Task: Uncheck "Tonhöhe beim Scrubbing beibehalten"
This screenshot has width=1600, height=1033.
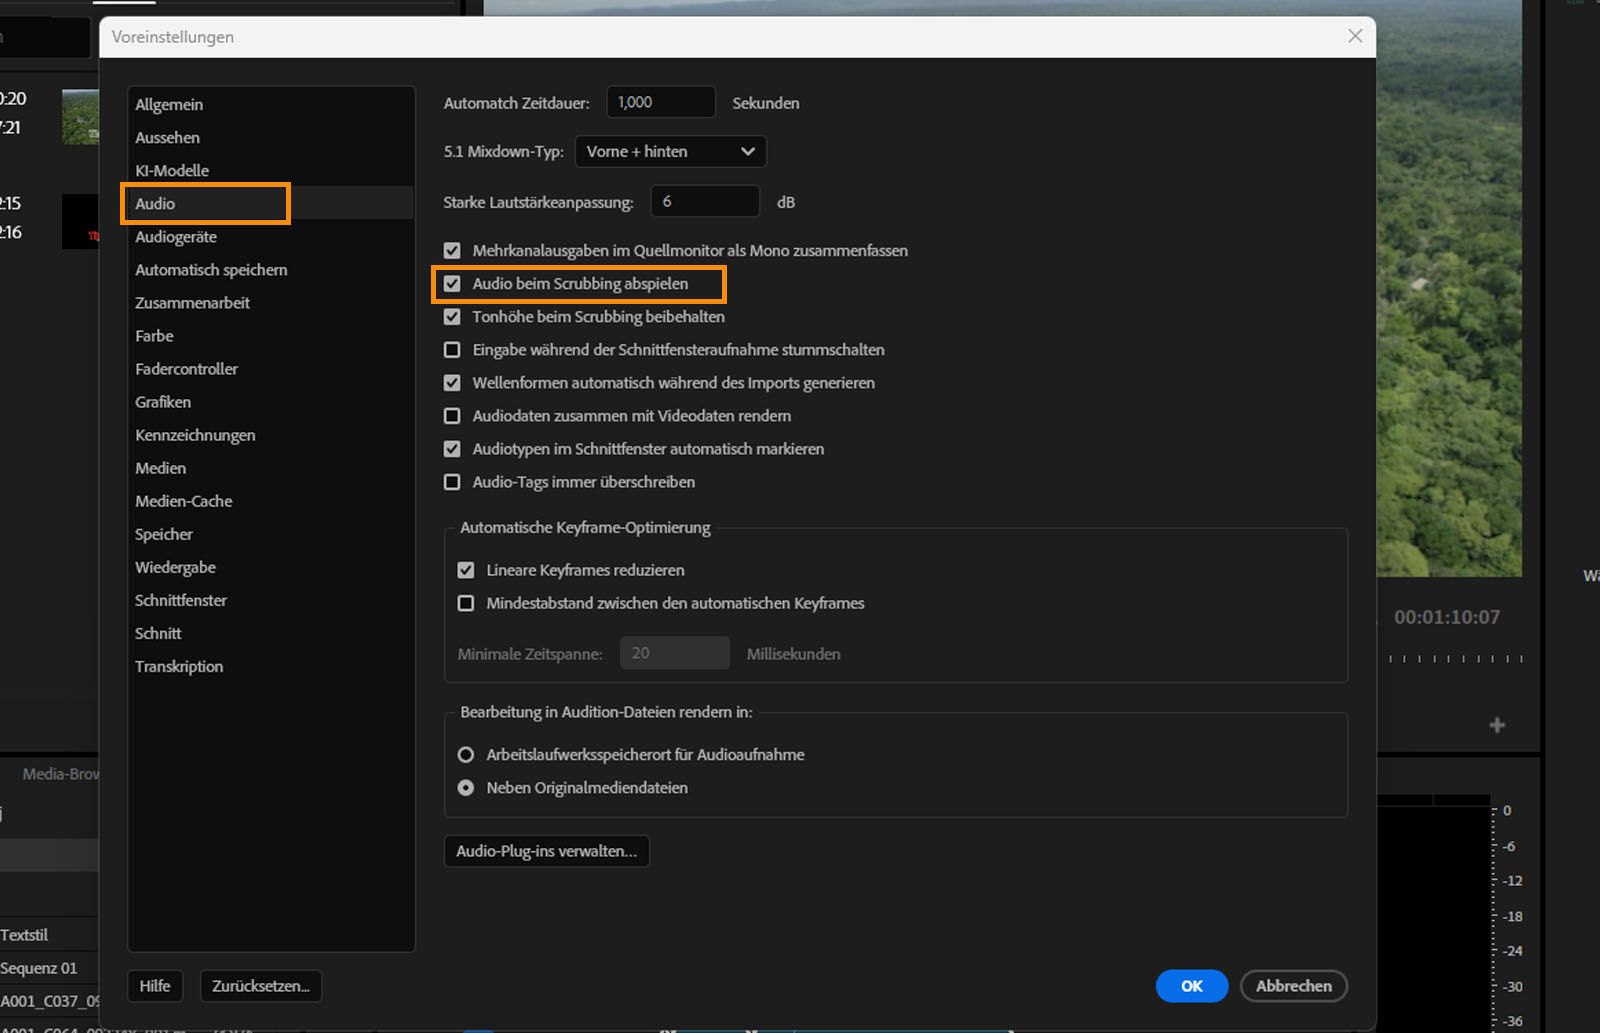Action: click(x=452, y=316)
